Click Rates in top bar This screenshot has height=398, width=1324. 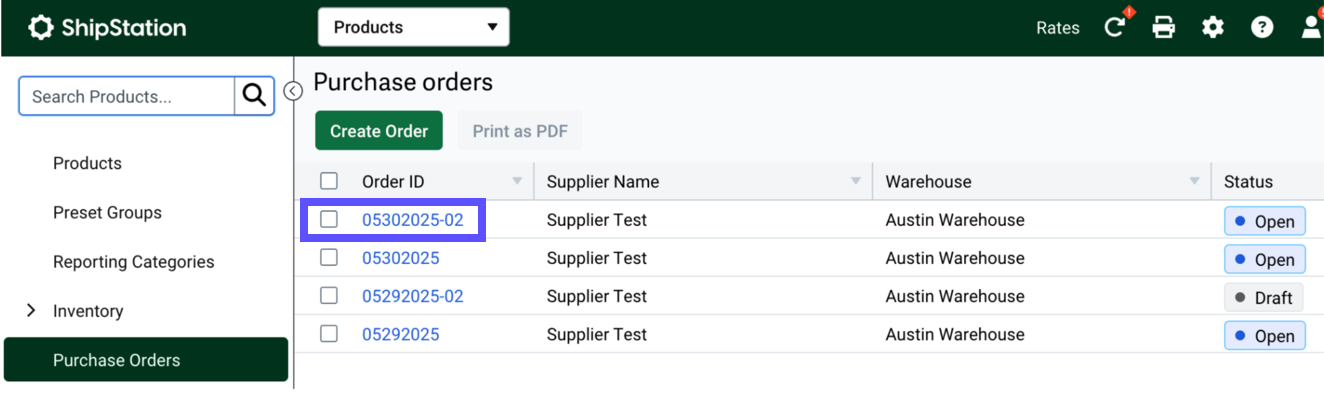click(x=1058, y=28)
